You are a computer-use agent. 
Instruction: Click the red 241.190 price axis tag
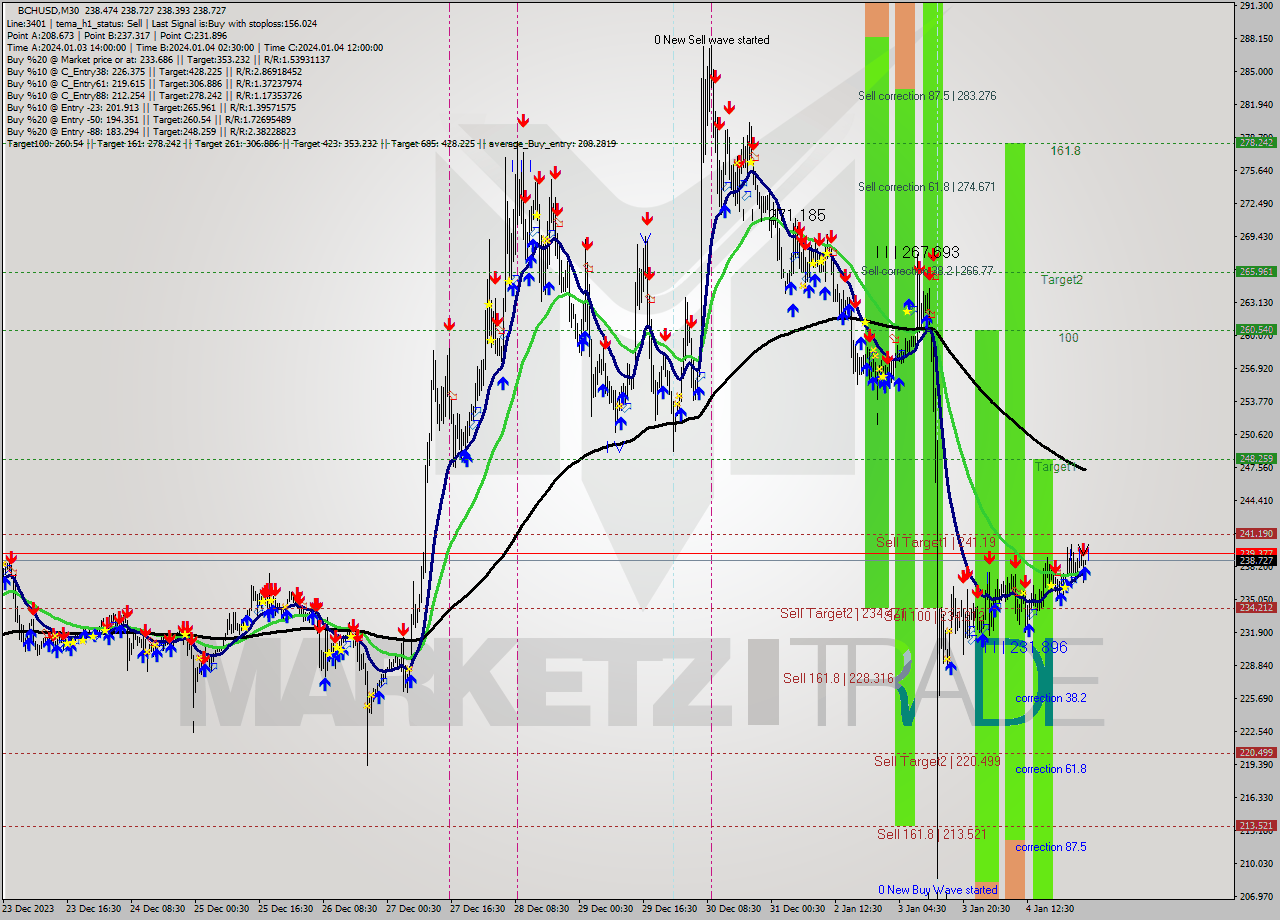coord(1256,534)
